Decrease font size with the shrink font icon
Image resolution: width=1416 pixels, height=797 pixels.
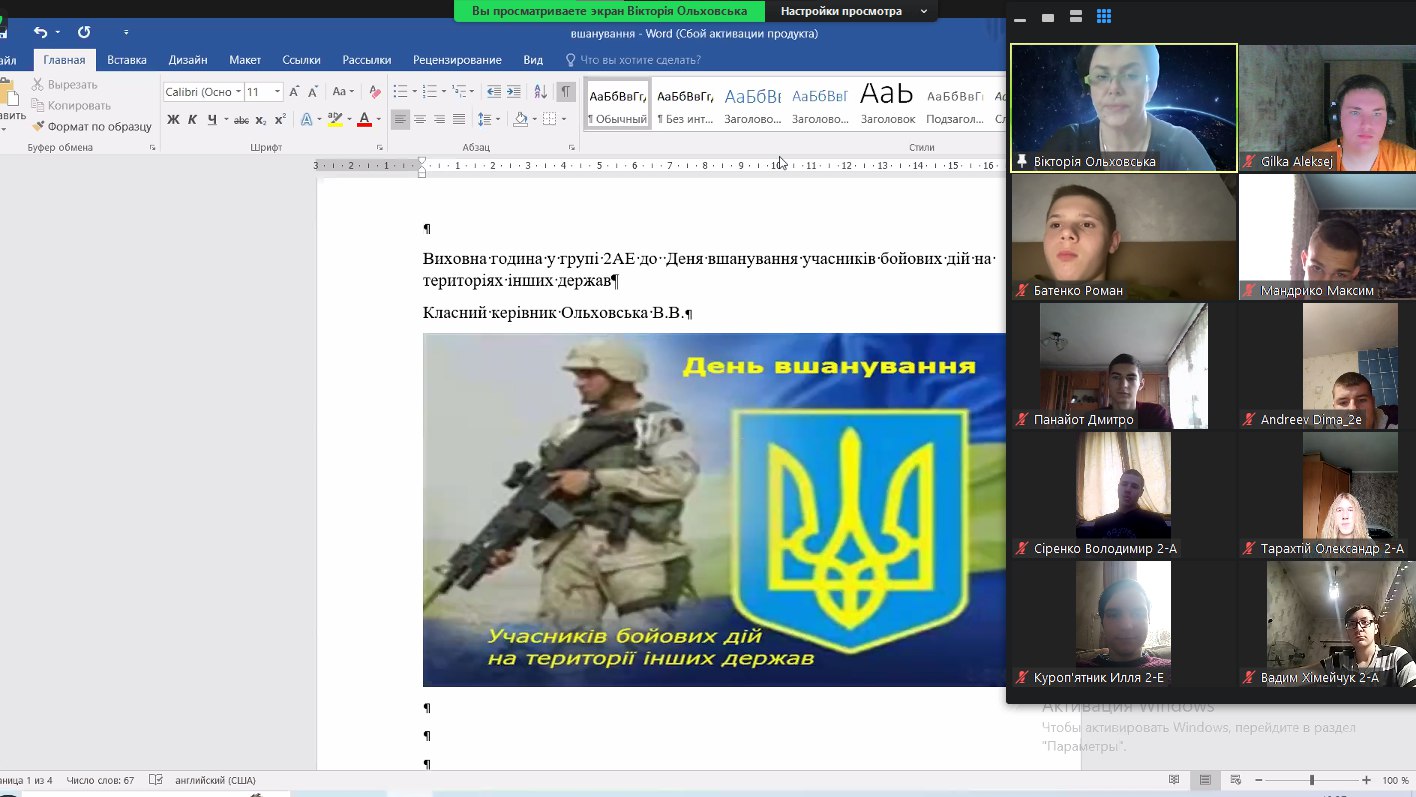pos(313,92)
